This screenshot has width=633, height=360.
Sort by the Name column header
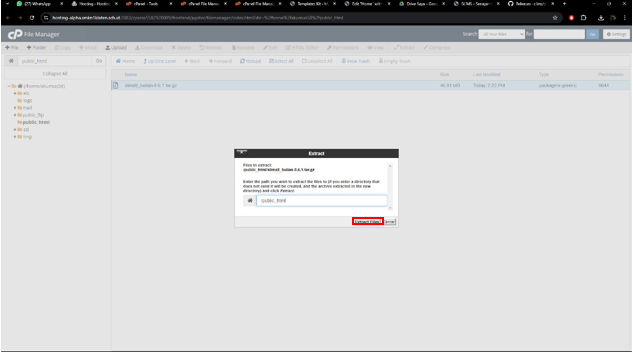(130, 75)
